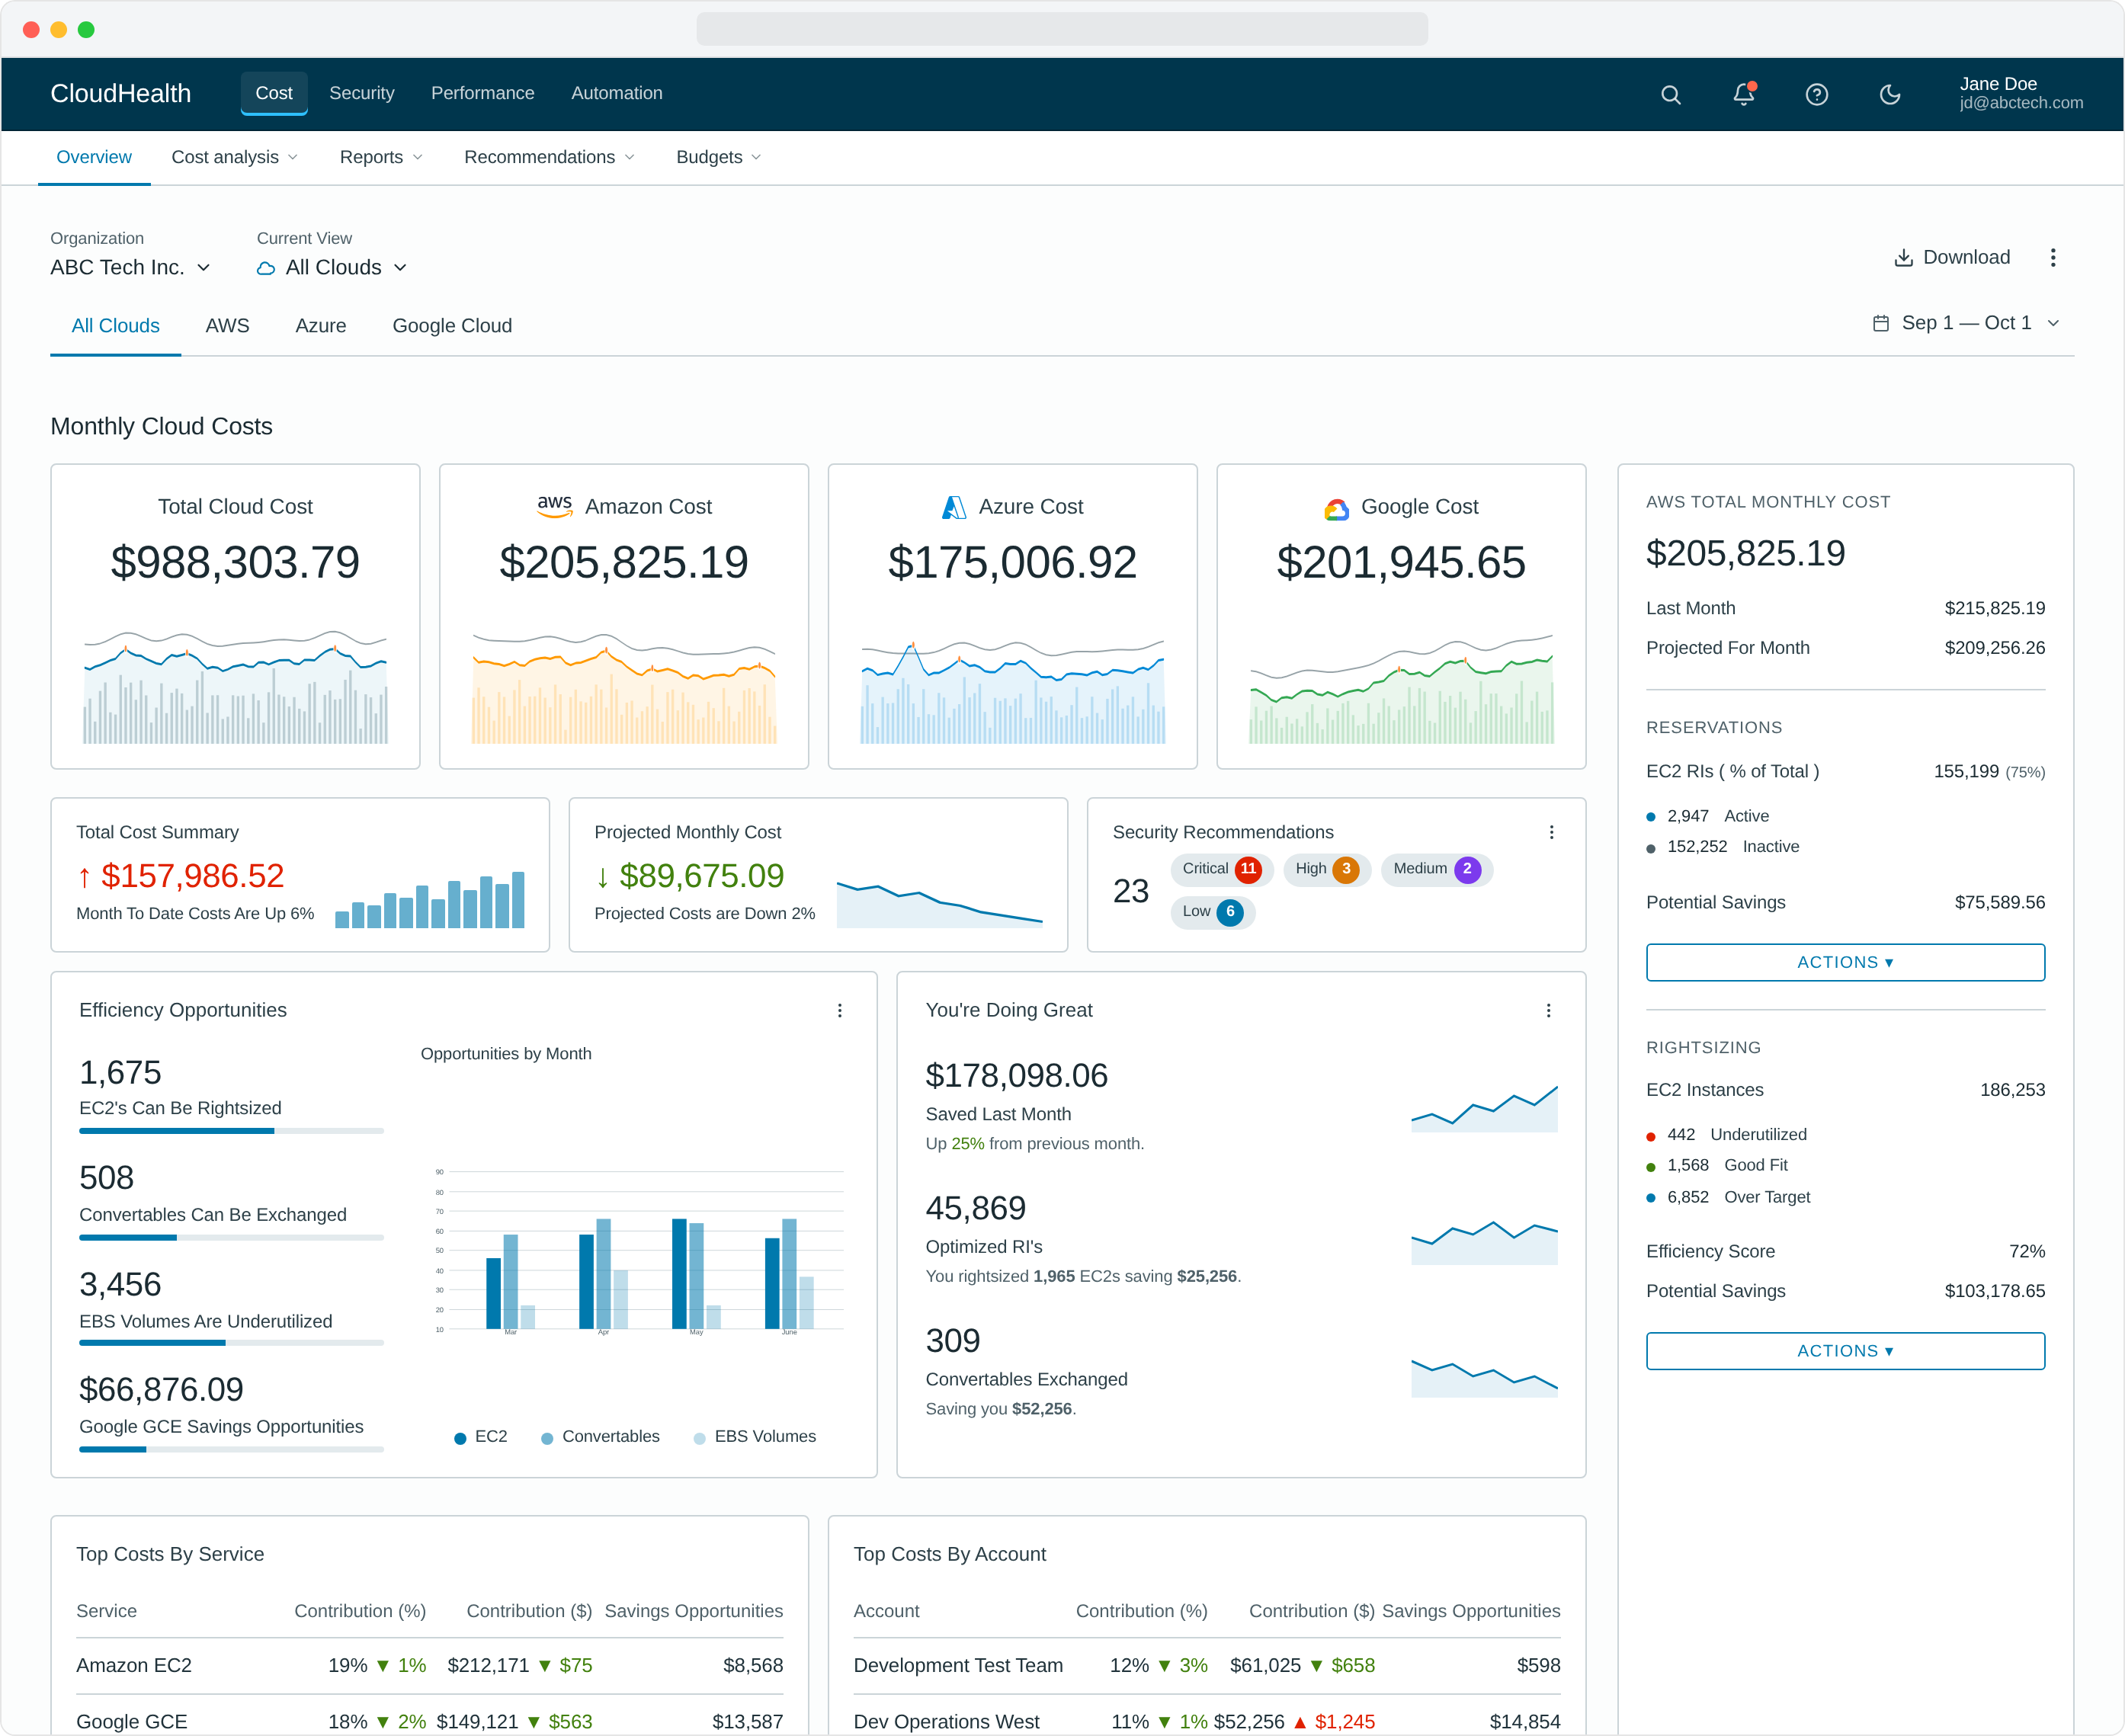The width and height of the screenshot is (2125, 1736).
Task: Click EC2 legend dot in chart
Action: 460,1438
